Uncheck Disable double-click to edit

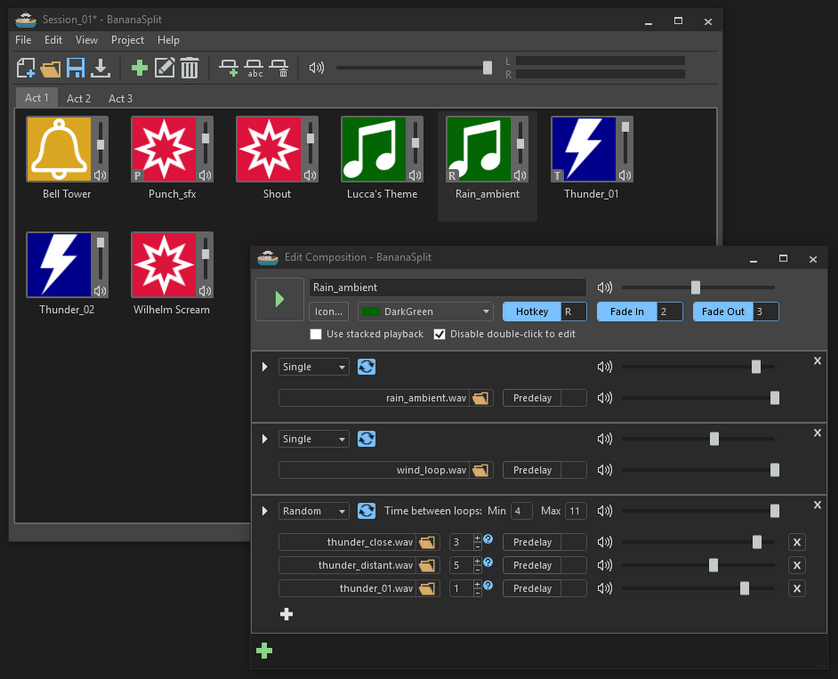tap(439, 334)
